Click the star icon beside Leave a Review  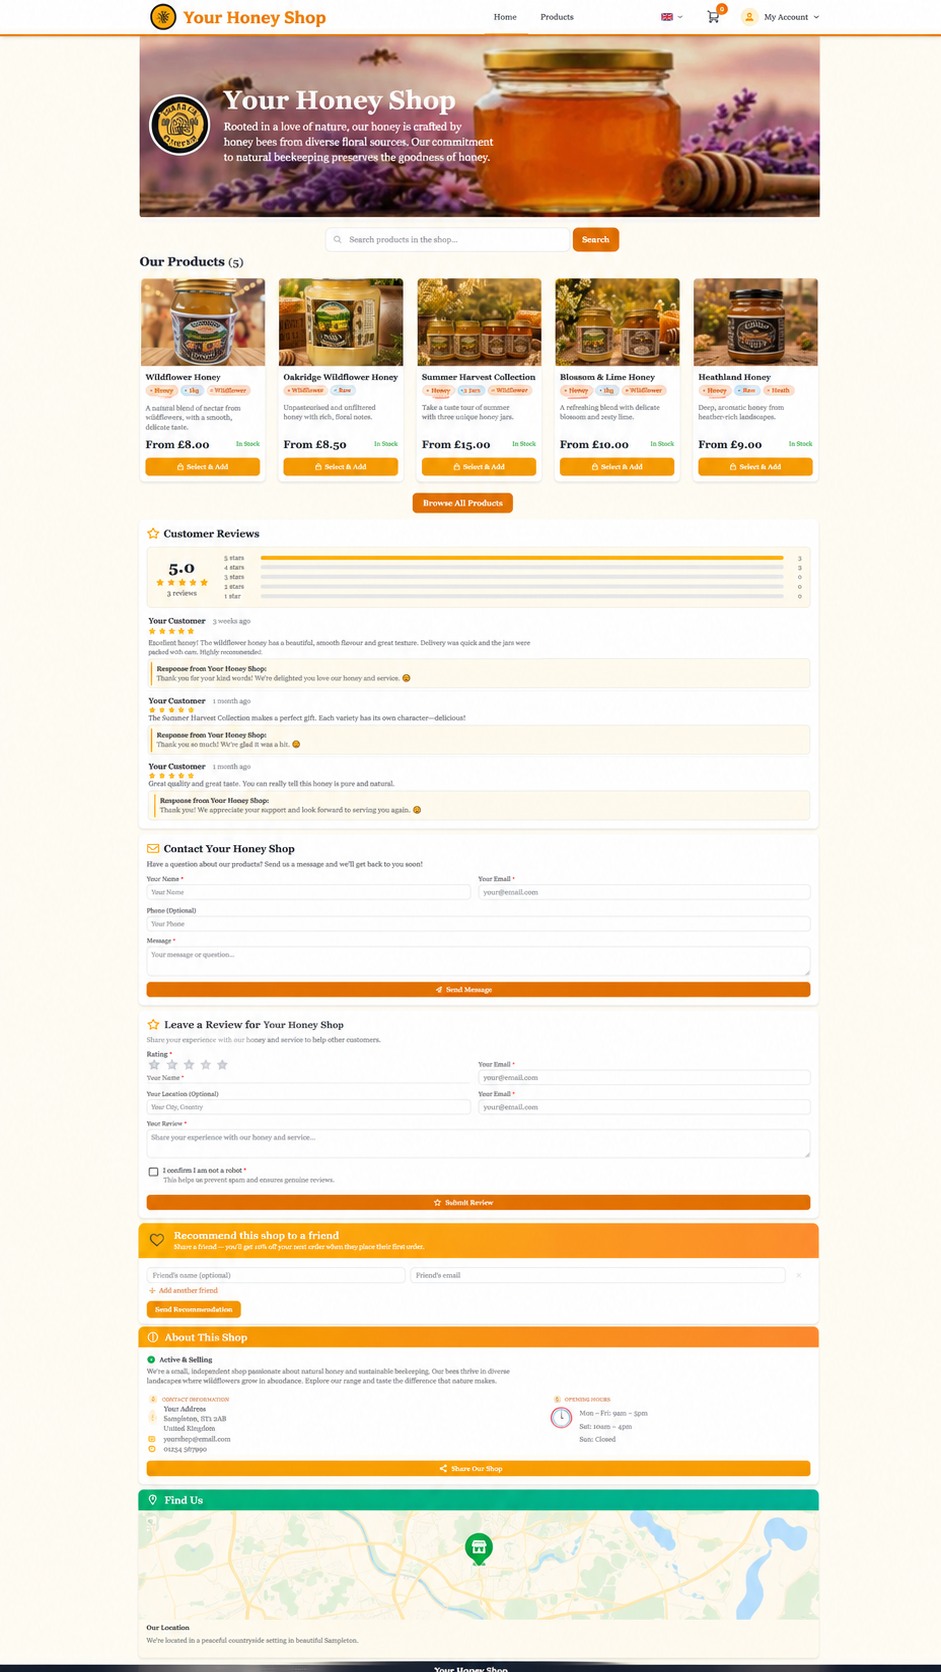[153, 1025]
